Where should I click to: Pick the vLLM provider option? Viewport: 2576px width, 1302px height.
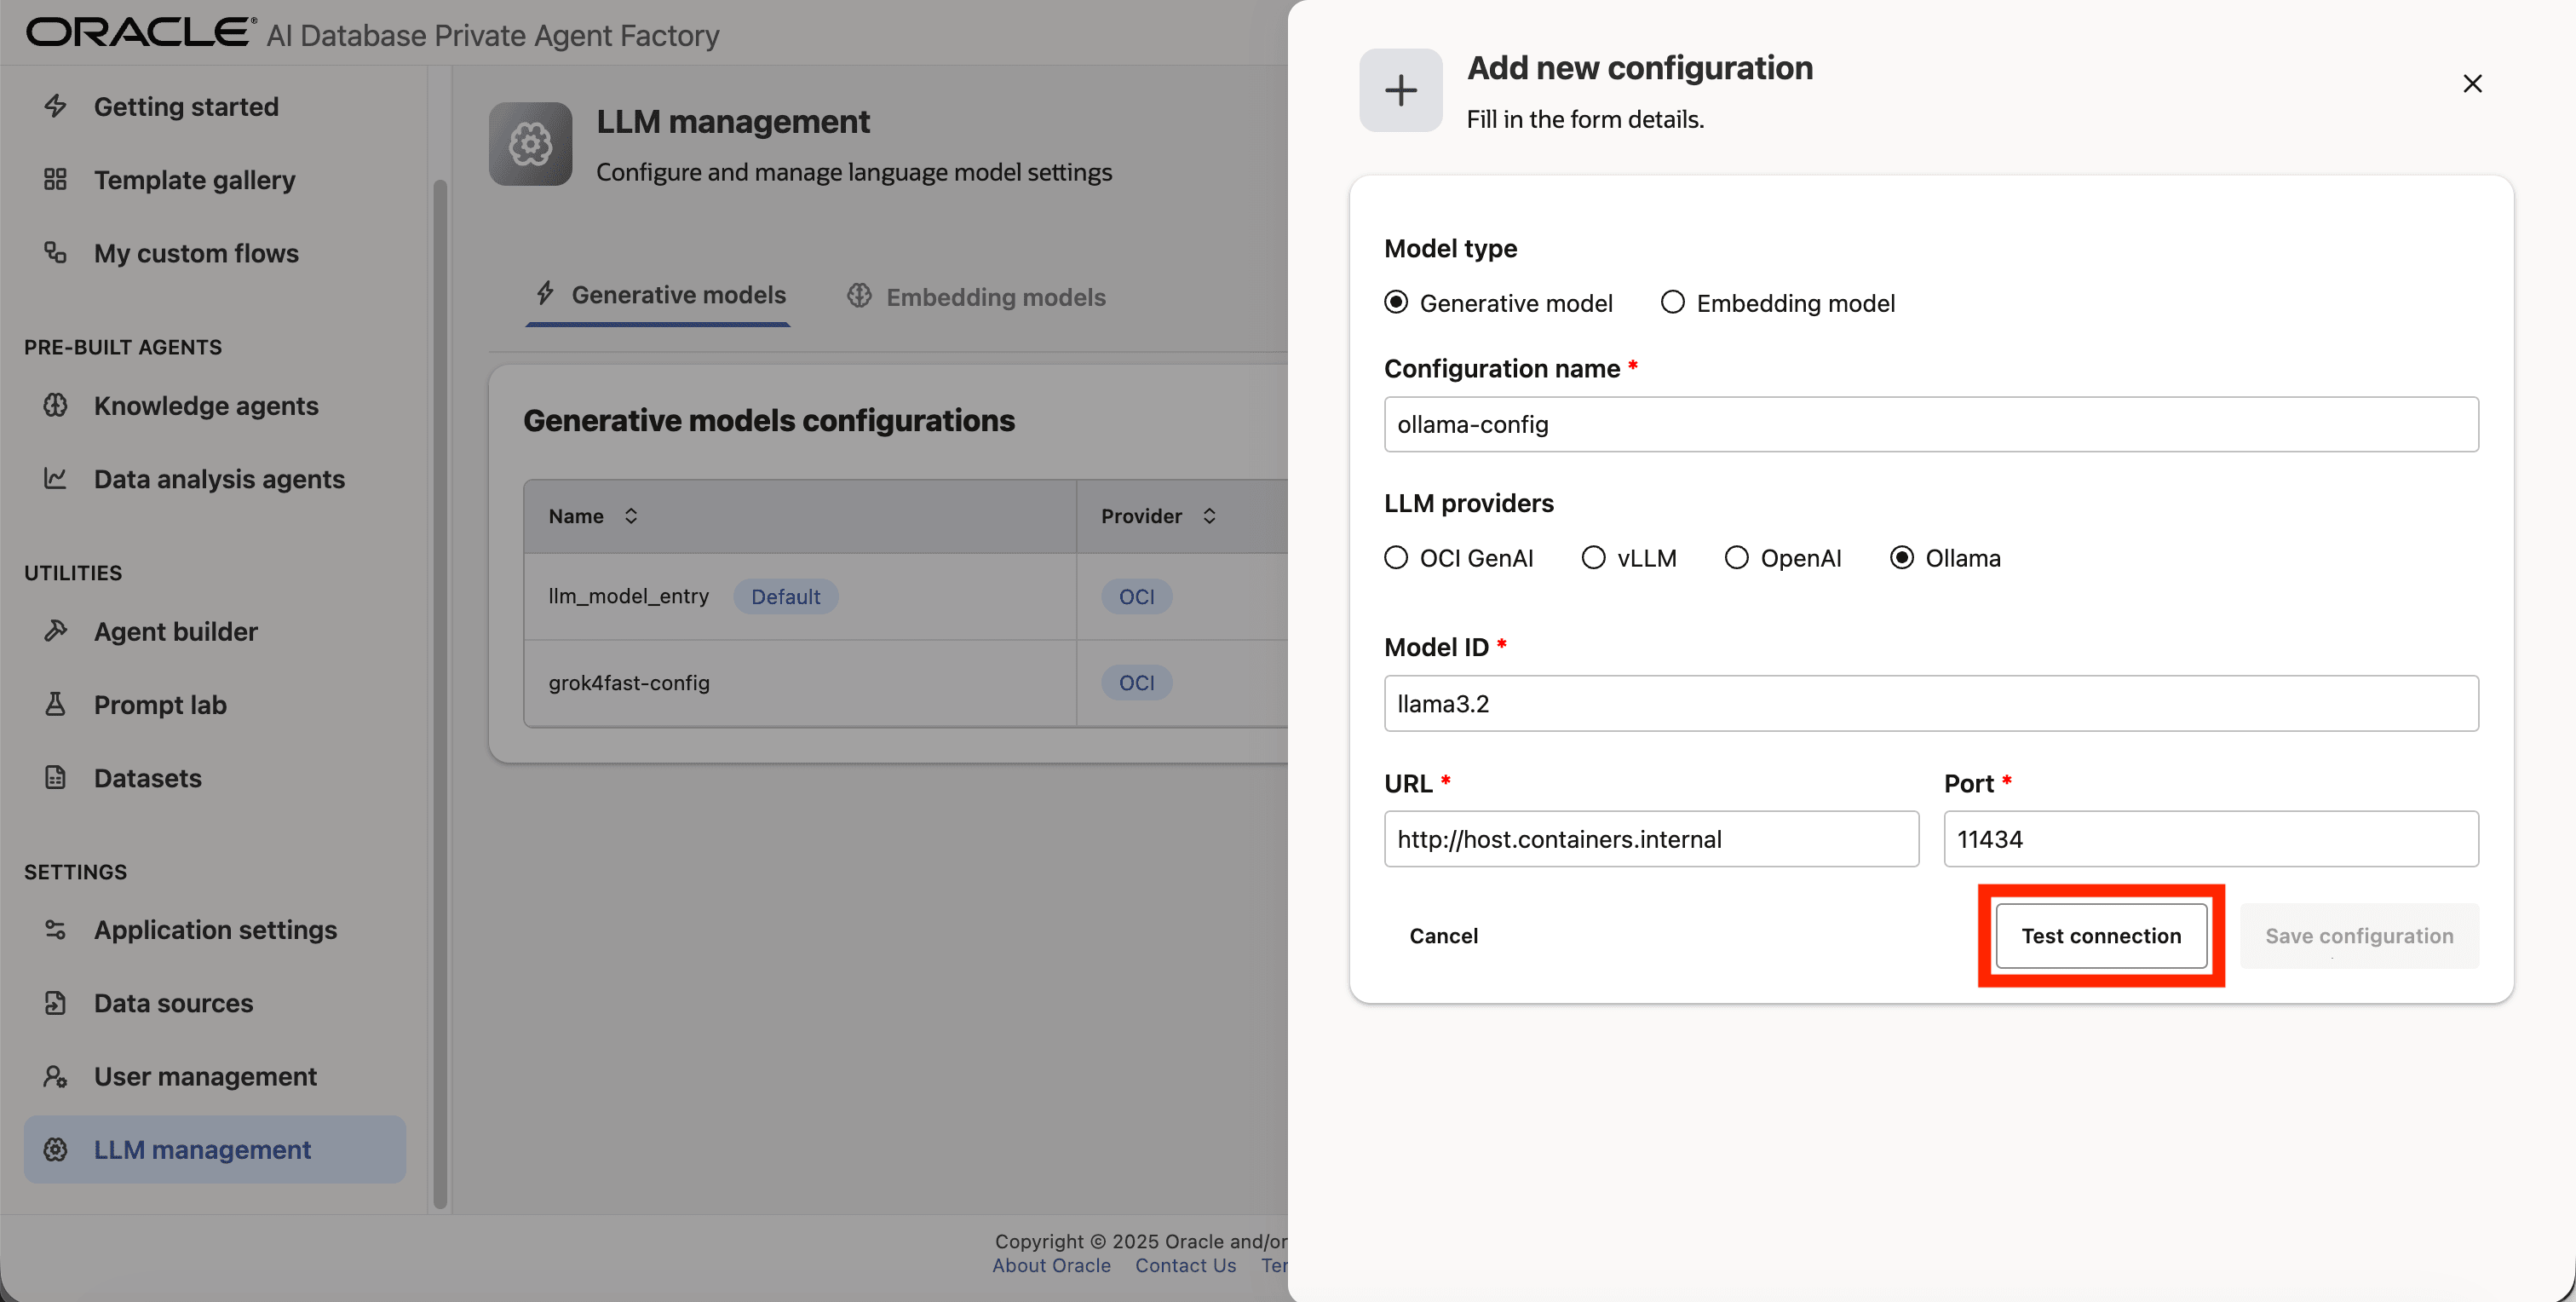1593,558
